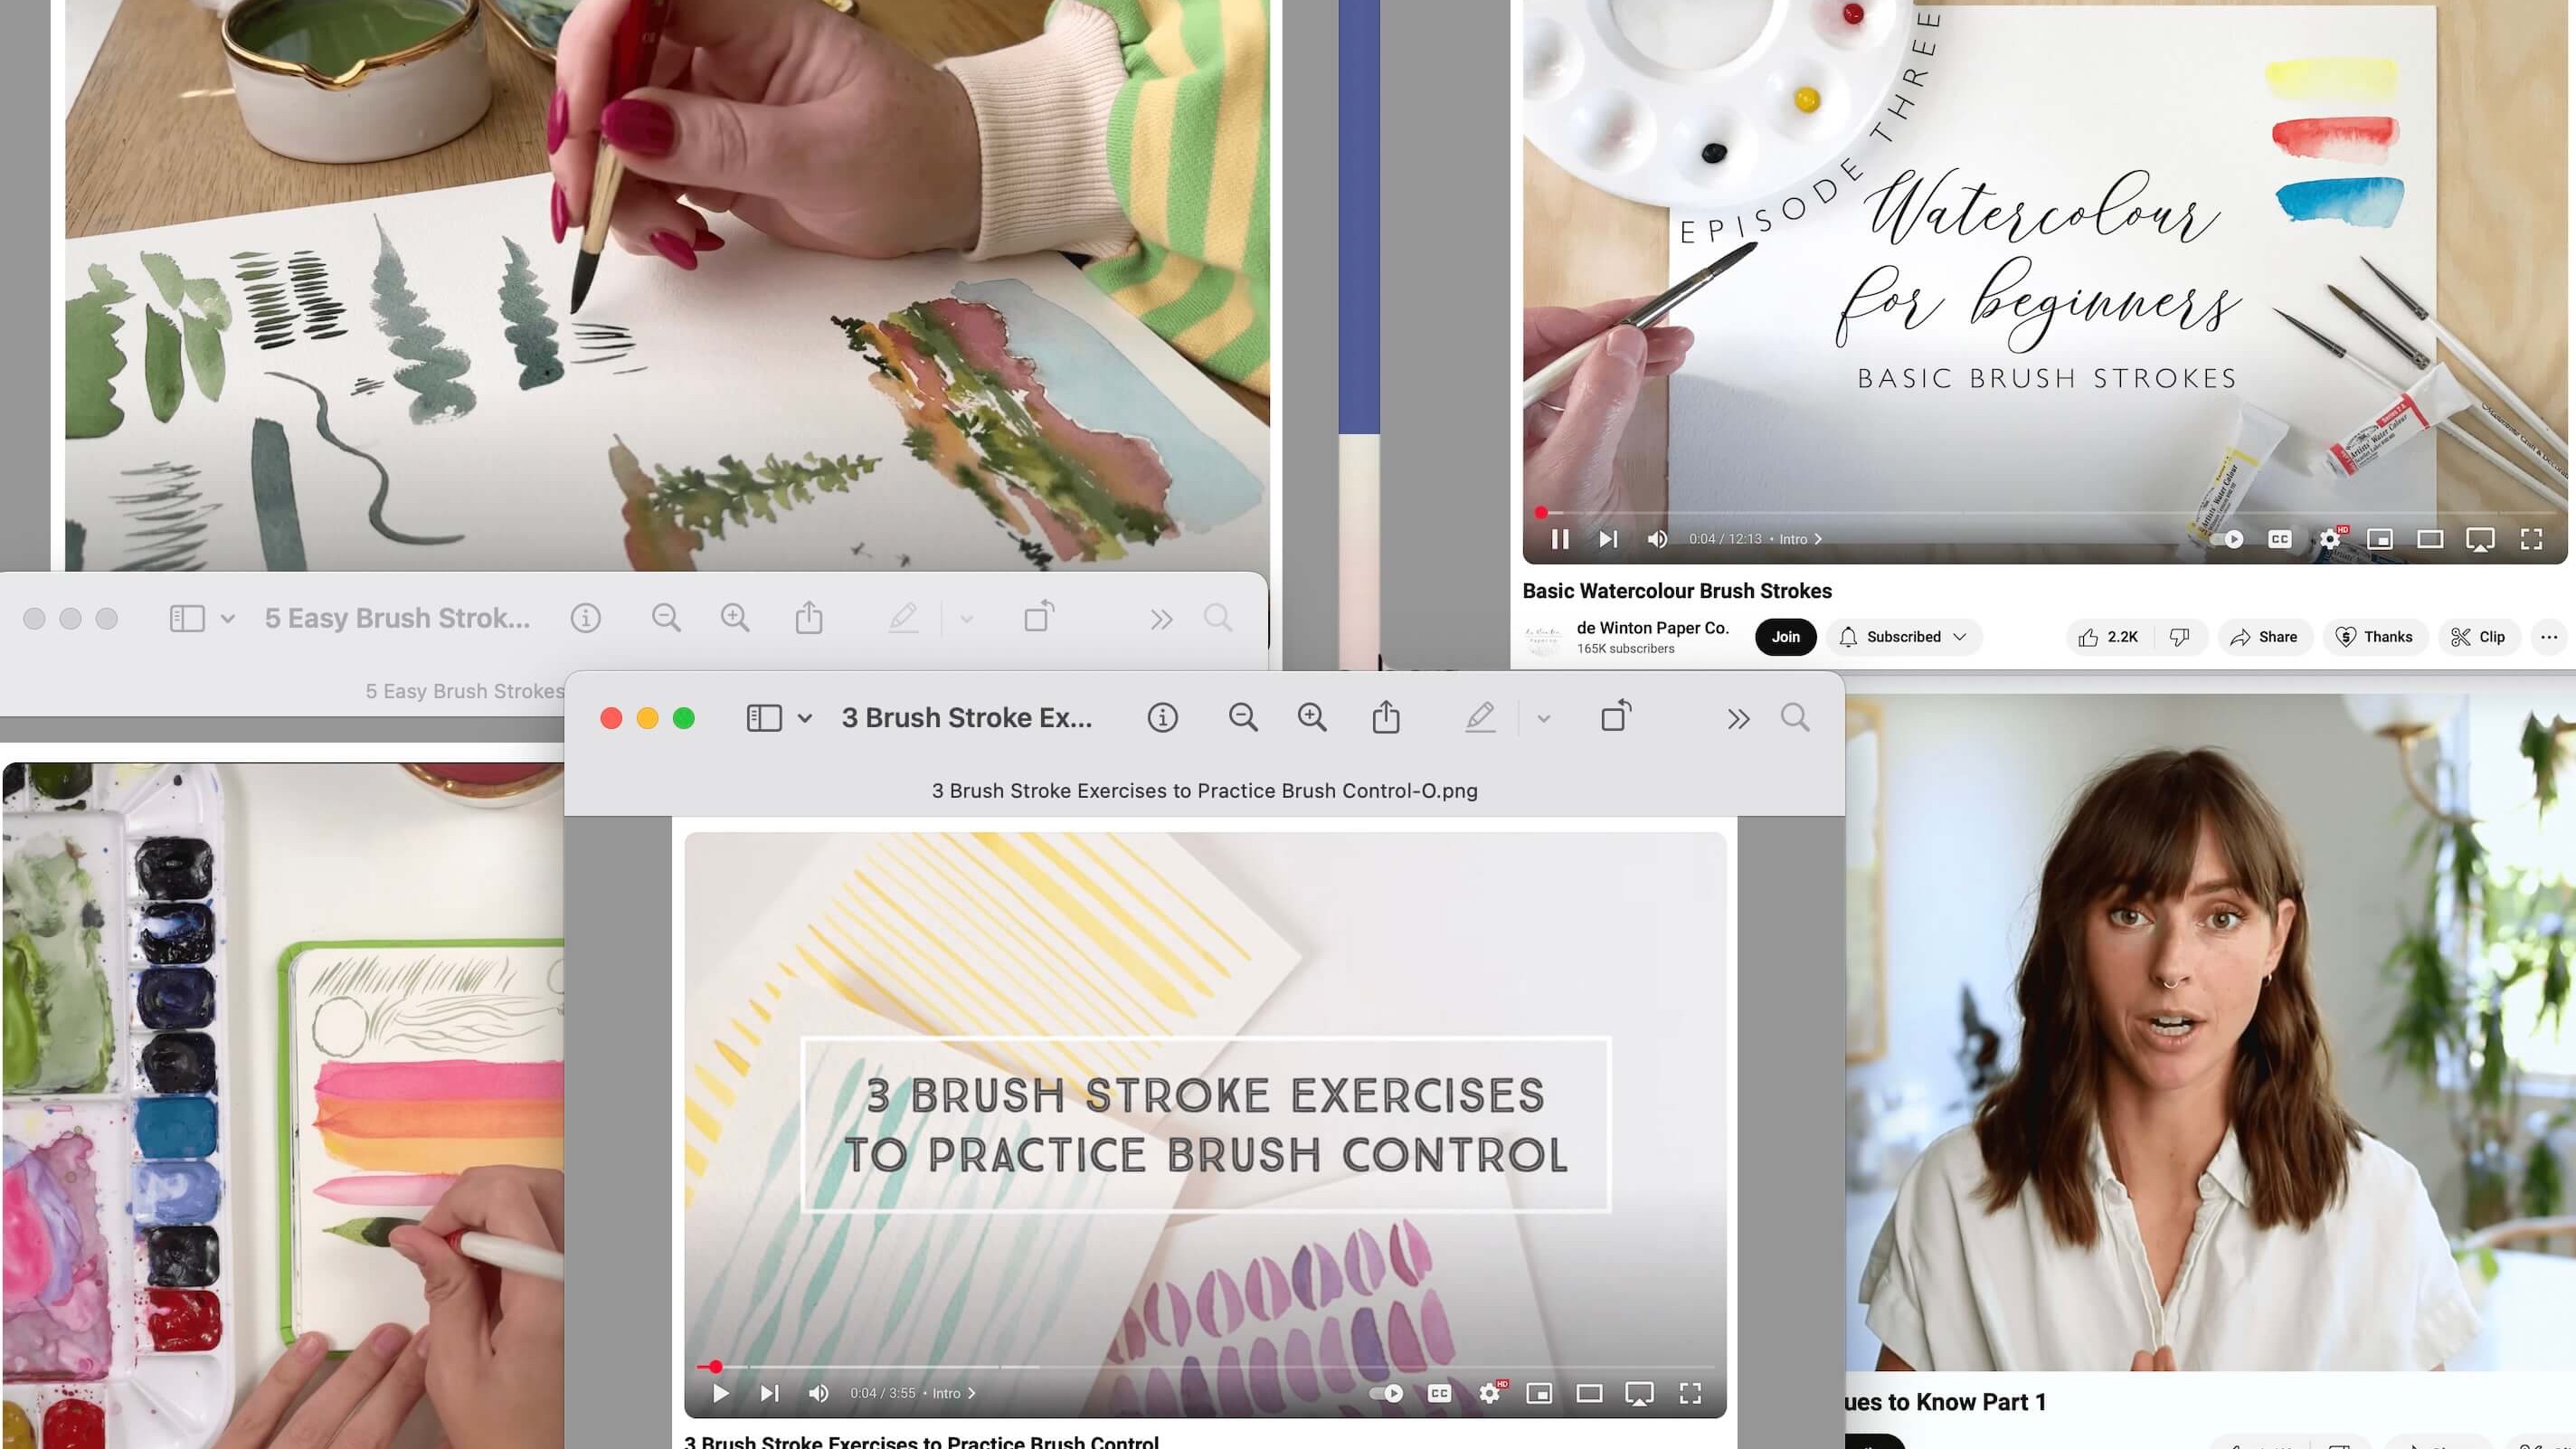Click the Rotate icon in 3 Brush Stroke toolbar
This screenshot has height=1449, width=2576.
pyautogui.click(x=1616, y=716)
